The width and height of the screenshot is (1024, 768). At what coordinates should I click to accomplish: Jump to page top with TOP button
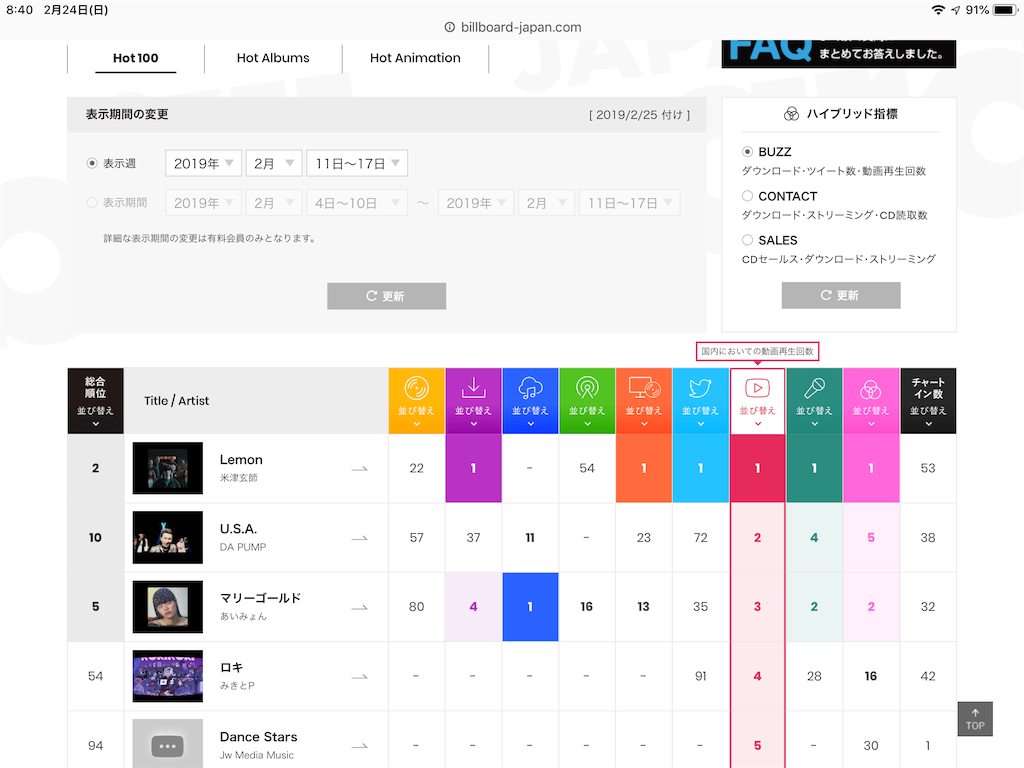coord(975,719)
